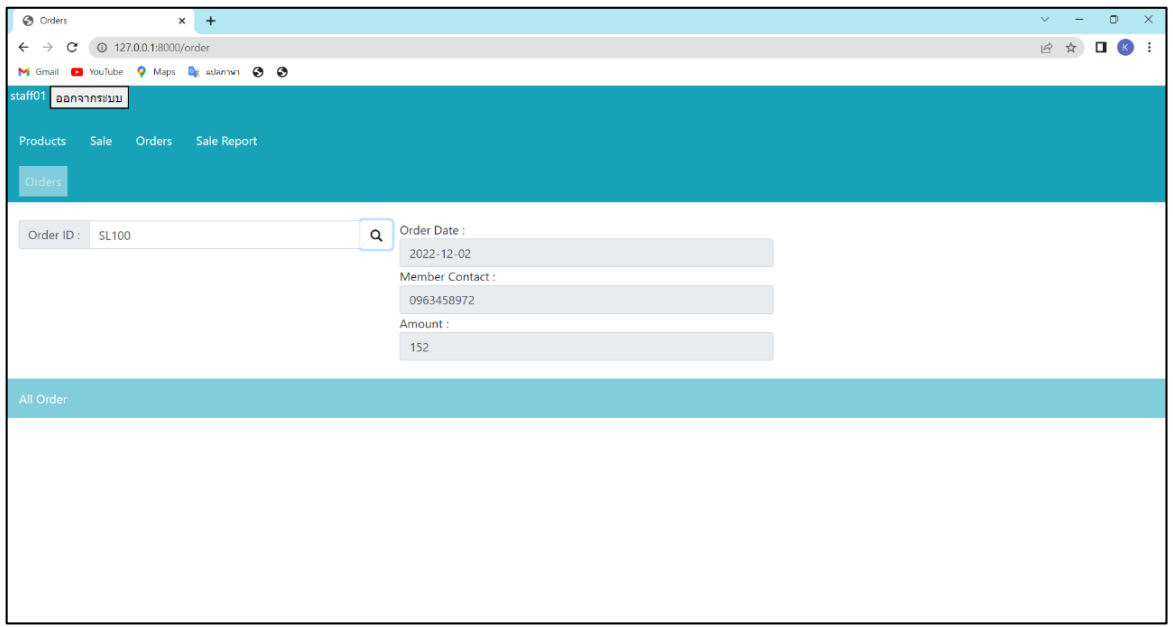Open the Gmail bookmark
This screenshot has height=627, width=1173.
coord(36,71)
